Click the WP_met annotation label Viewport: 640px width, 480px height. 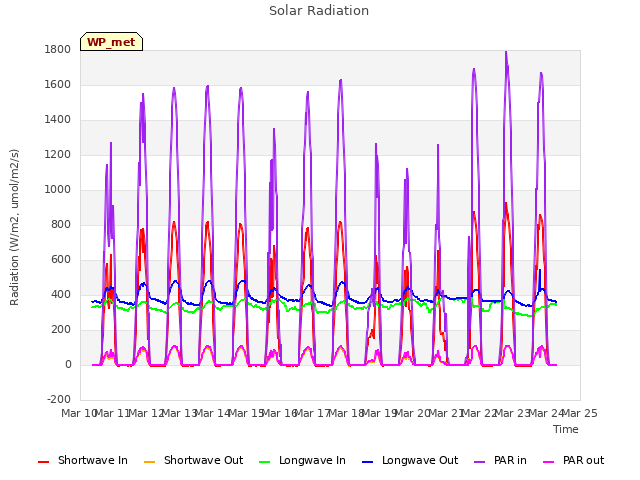[x=111, y=42]
